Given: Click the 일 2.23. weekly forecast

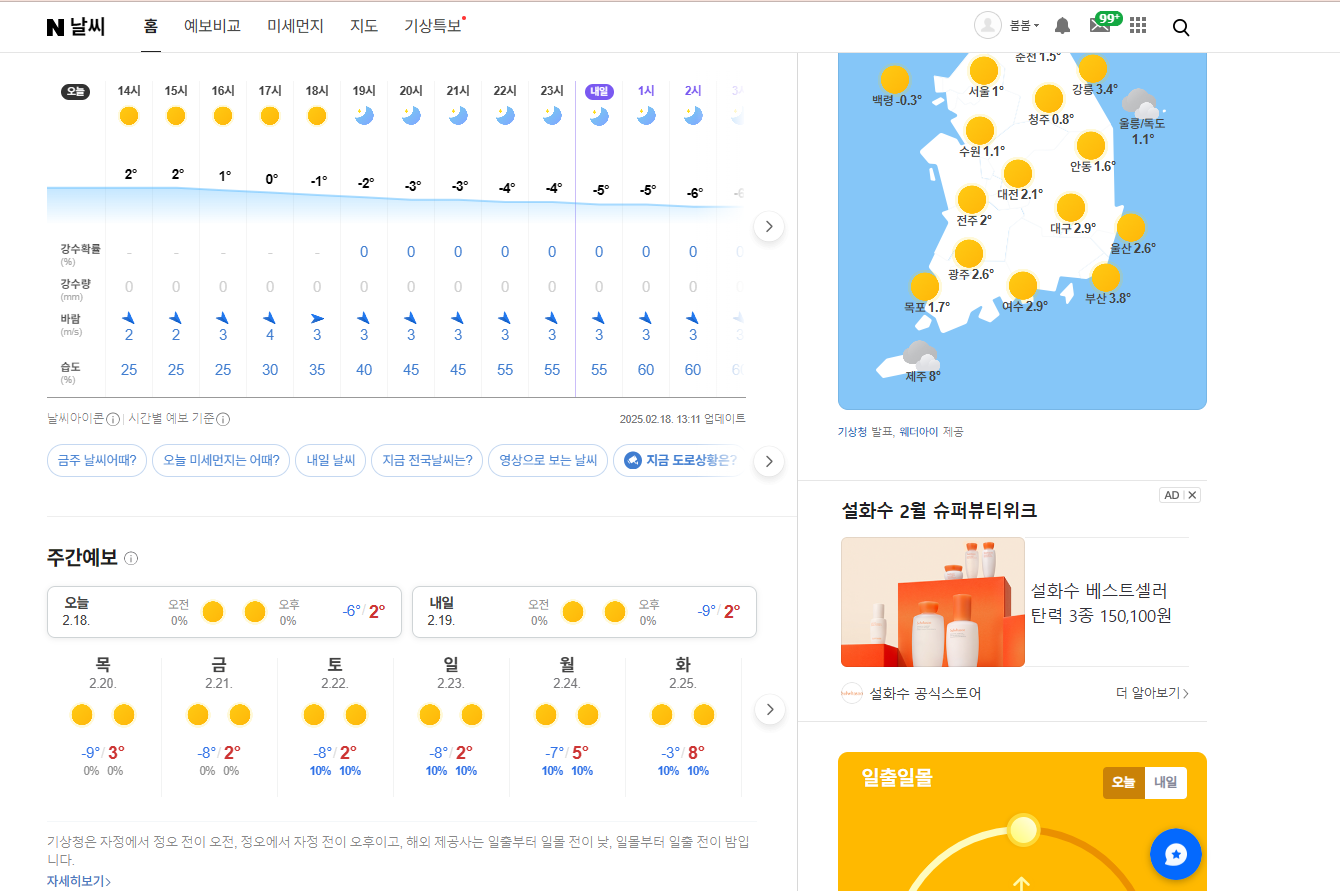Looking at the screenshot, I should 451,716.
